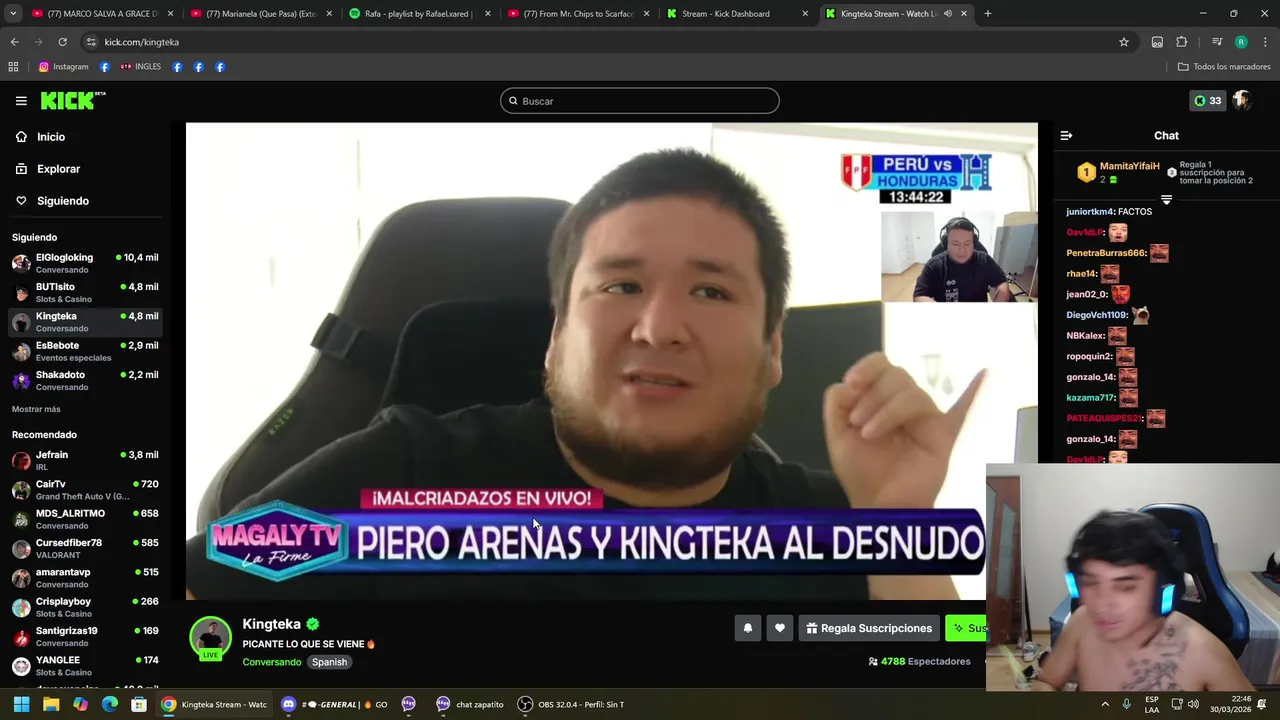
Task: Click juniortkm4 username in chat
Action: click(1089, 212)
